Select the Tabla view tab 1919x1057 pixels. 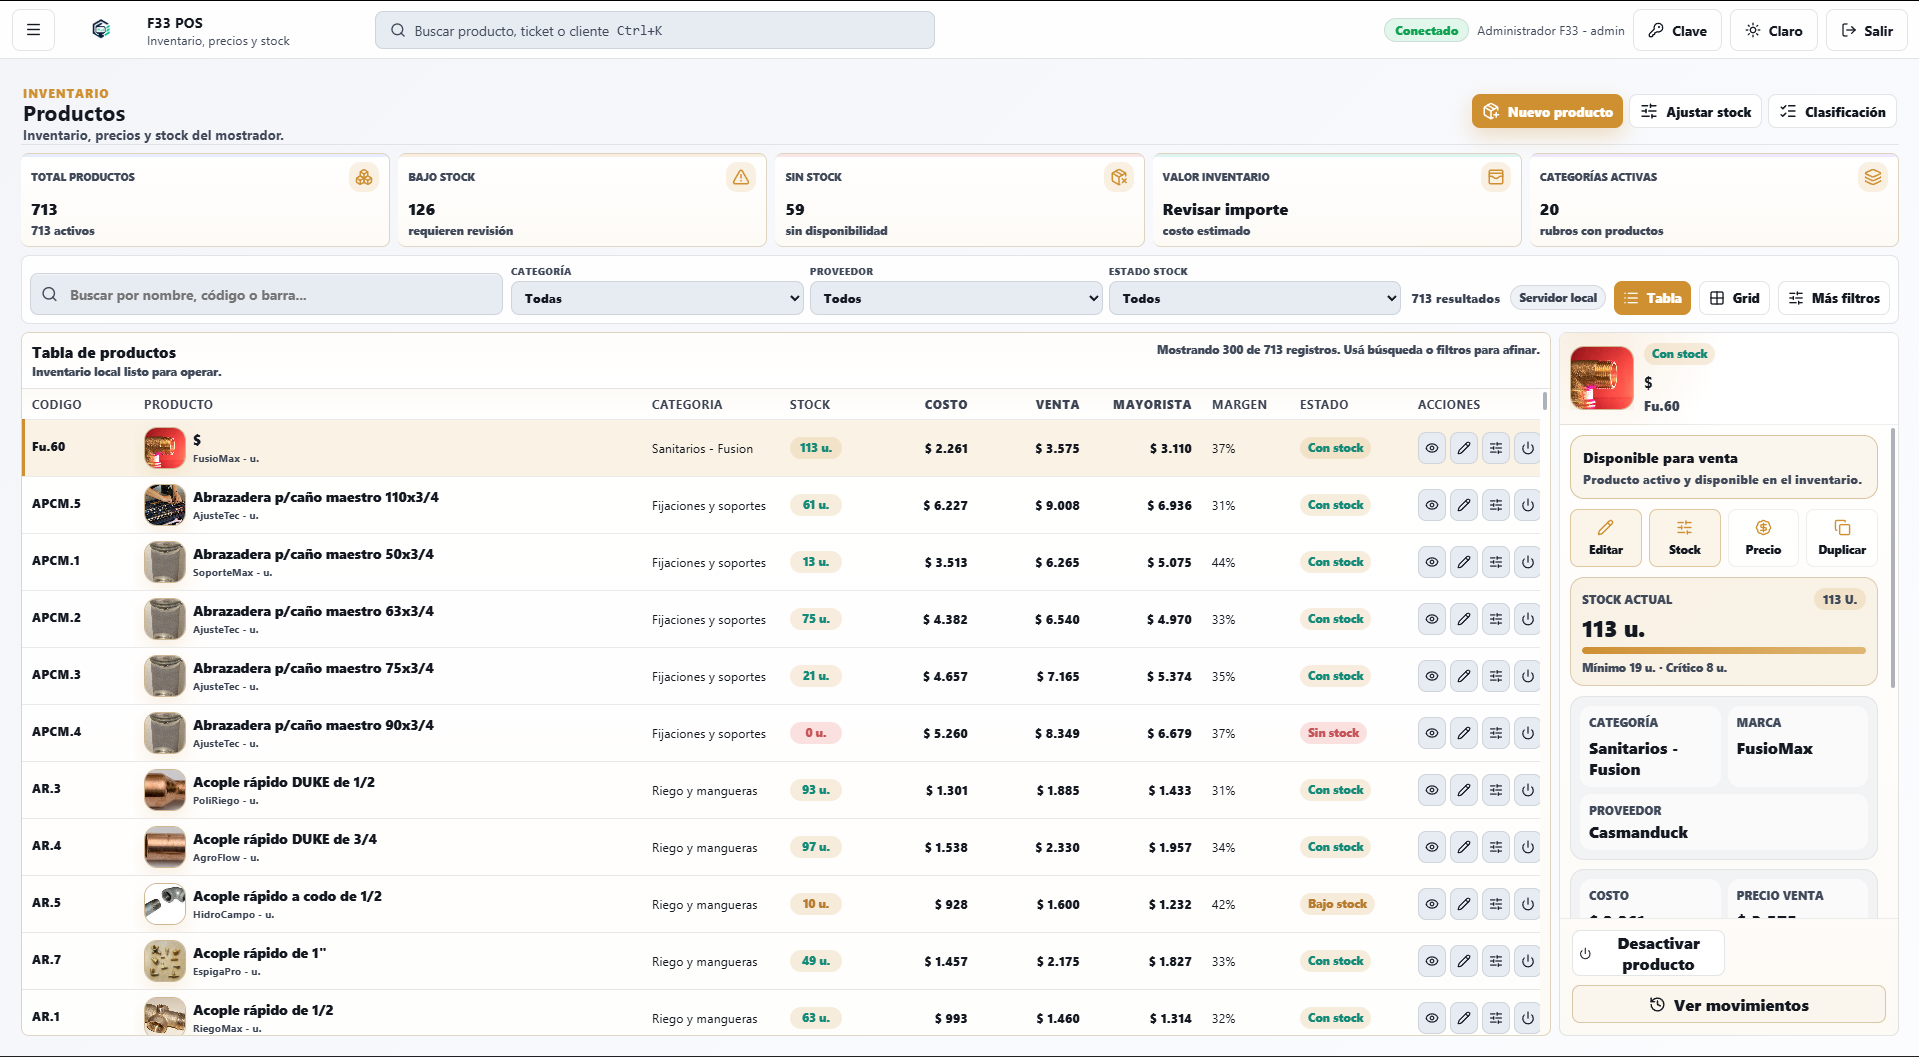pyautogui.click(x=1652, y=298)
